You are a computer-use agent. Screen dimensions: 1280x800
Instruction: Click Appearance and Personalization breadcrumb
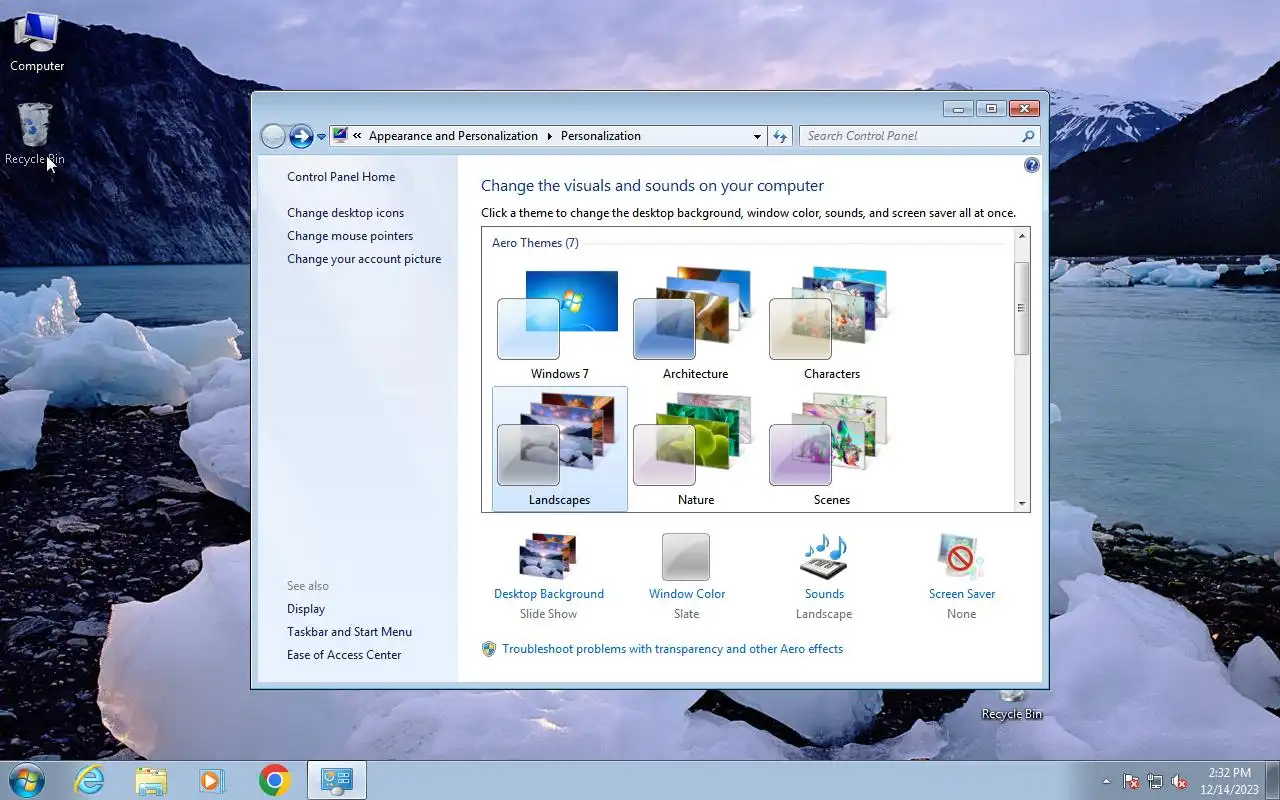click(453, 136)
